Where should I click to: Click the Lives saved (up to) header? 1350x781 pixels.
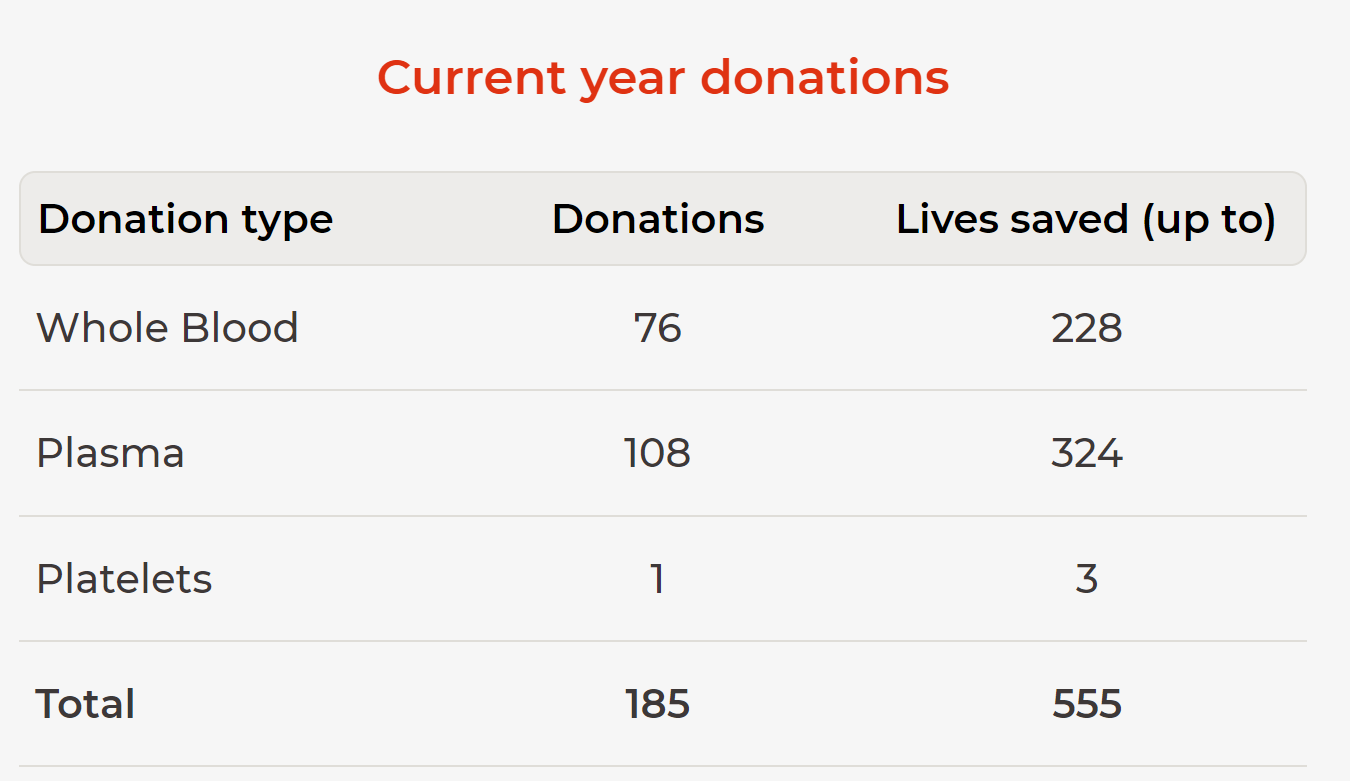coord(1086,220)
